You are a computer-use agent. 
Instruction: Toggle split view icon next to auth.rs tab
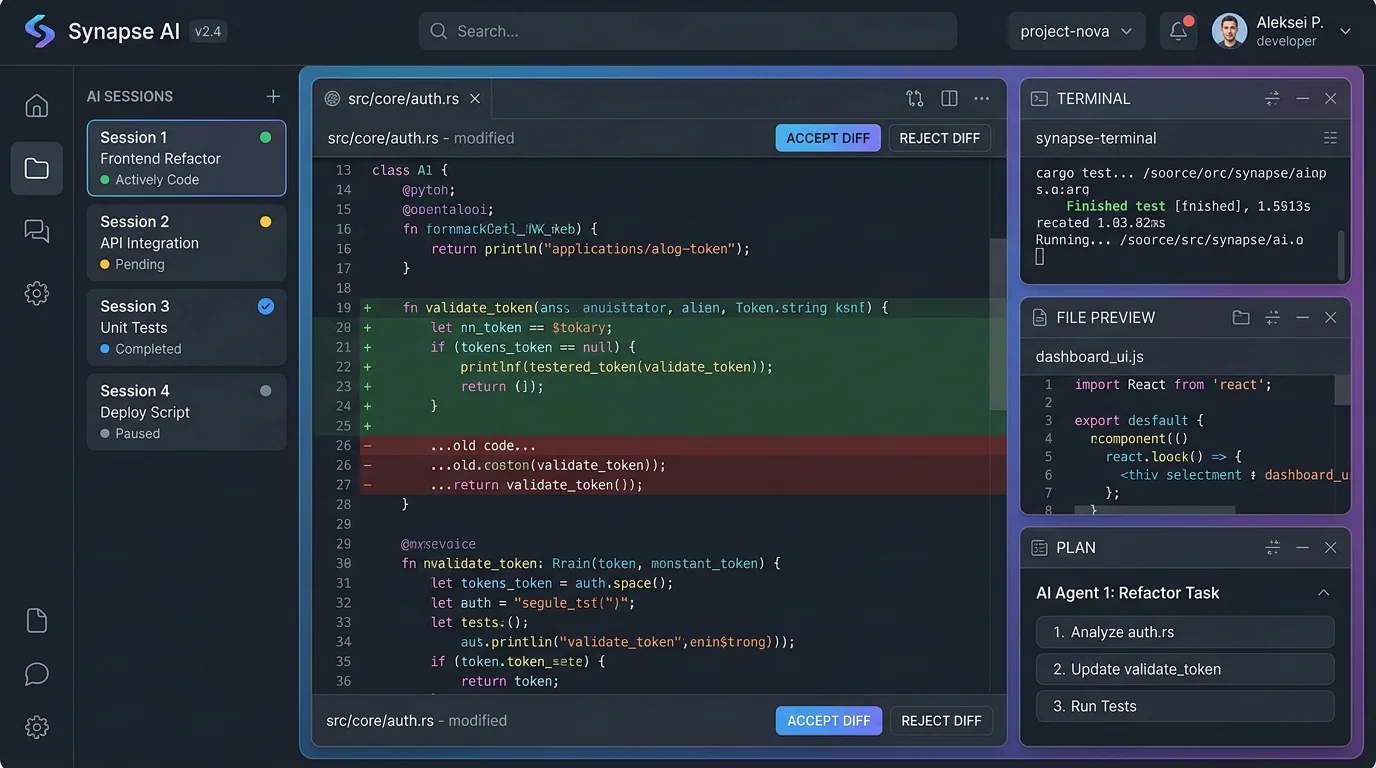click(x=948, y=98)
